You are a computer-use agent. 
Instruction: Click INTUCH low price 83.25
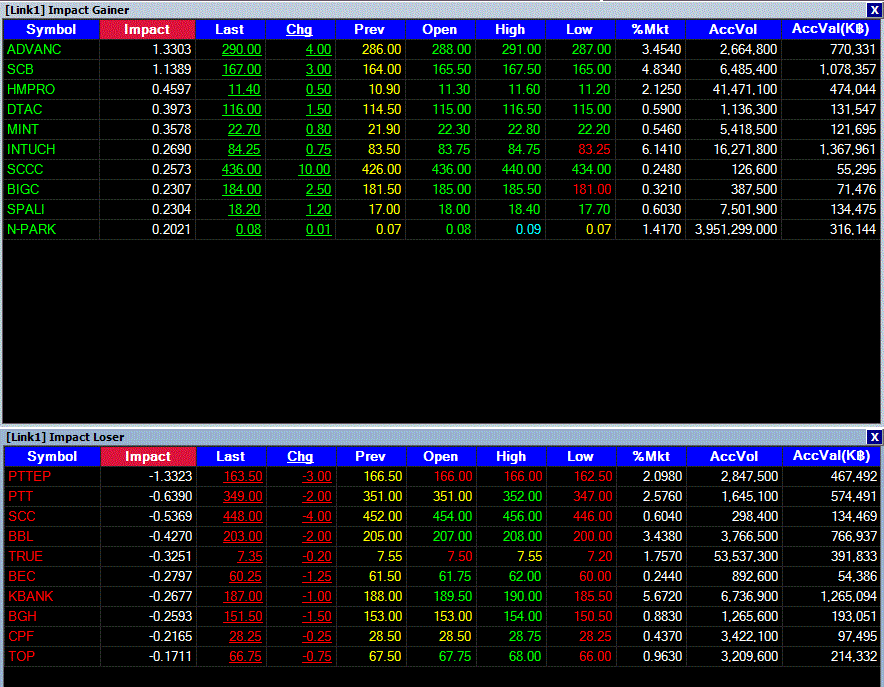[594, 149]
